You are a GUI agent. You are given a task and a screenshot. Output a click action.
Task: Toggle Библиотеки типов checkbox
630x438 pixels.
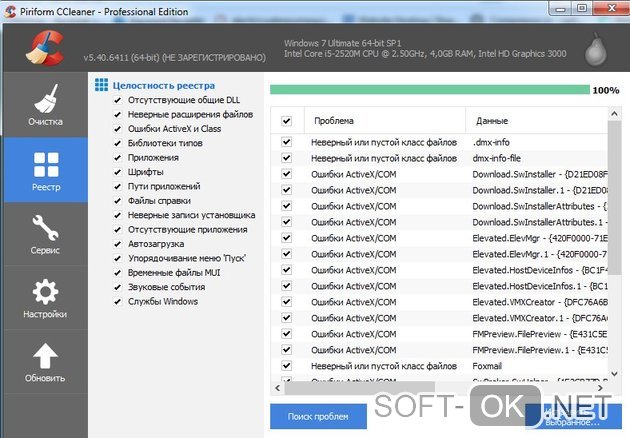click(117, 143)
